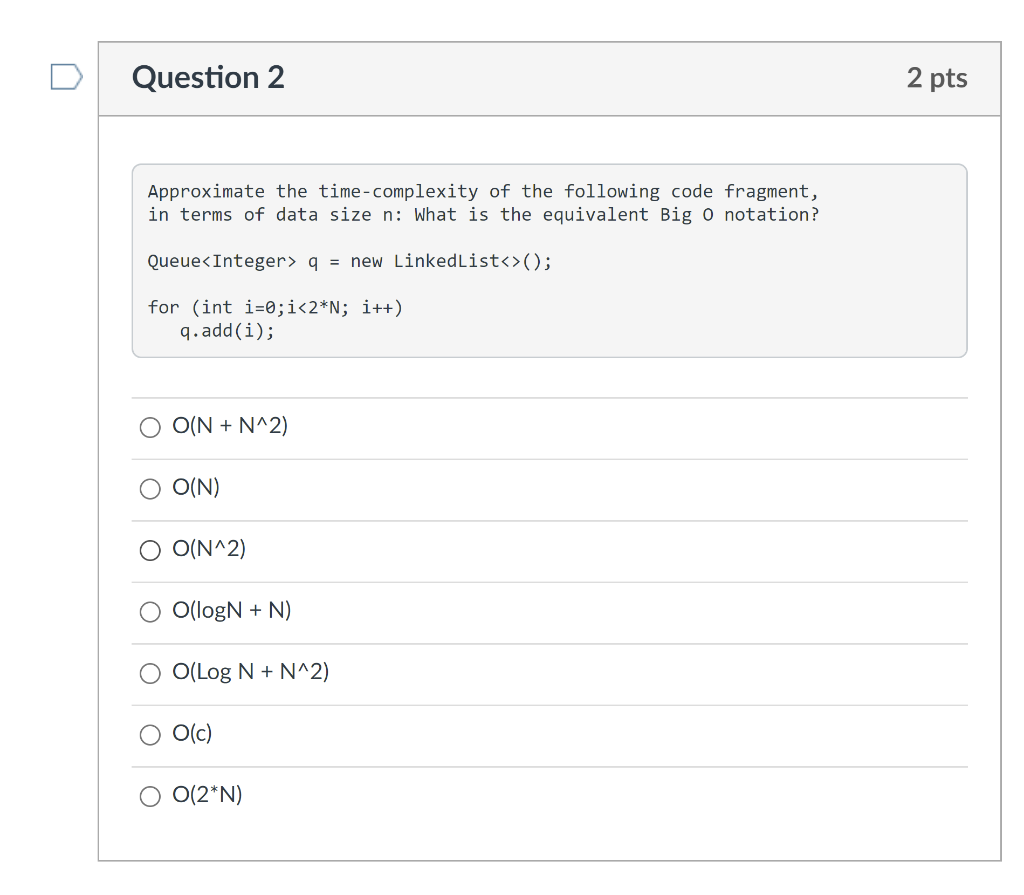Select the O(N + N^2) radio button
This screenshot has height=895, width=1024.
click(150, 427)
